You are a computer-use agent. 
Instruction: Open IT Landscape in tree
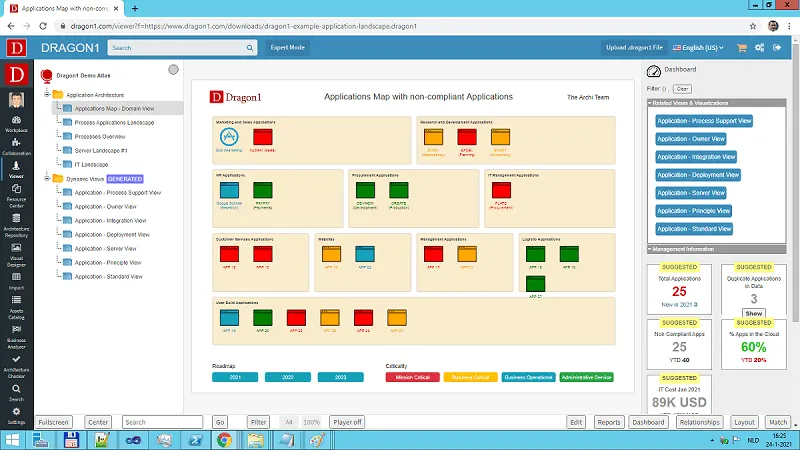91,164
